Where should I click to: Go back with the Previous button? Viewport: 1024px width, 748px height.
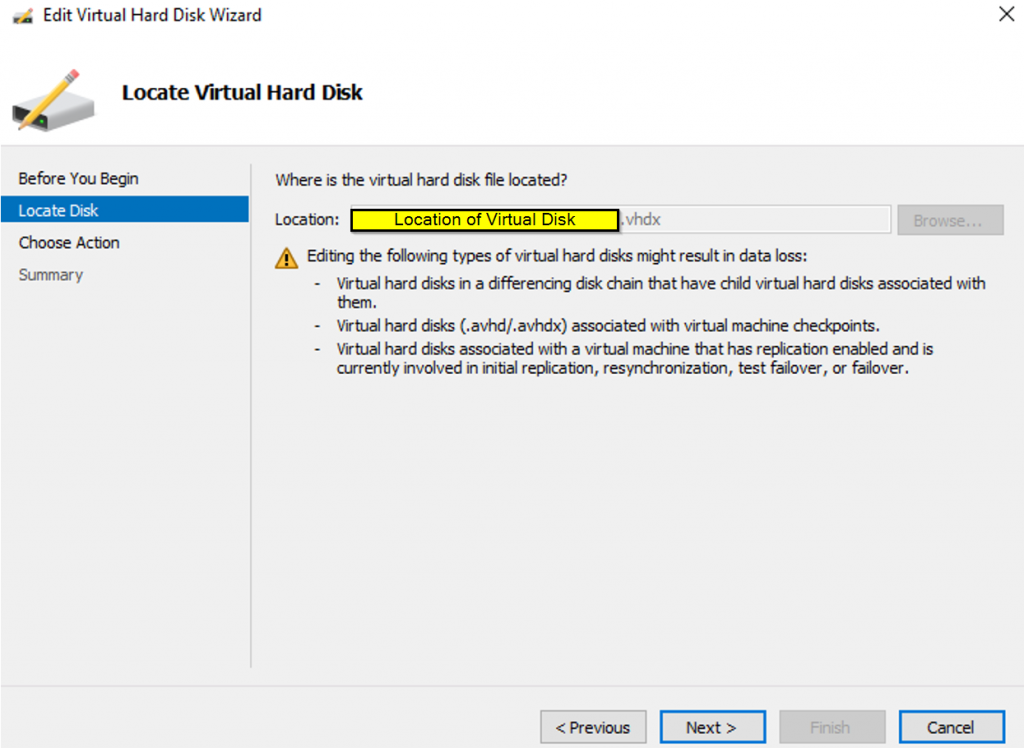coord(593,727)
